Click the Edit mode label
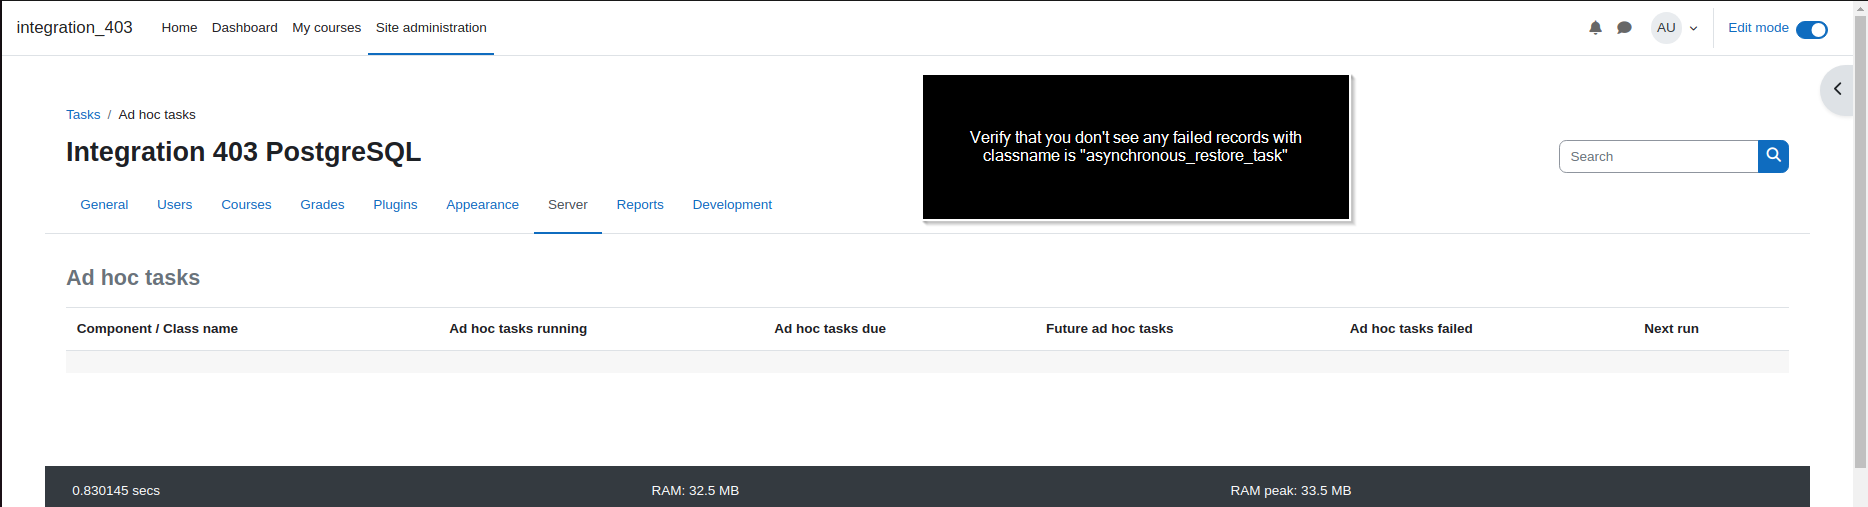The width and height of the screenshot is (1868, 507). (1758, 28)
